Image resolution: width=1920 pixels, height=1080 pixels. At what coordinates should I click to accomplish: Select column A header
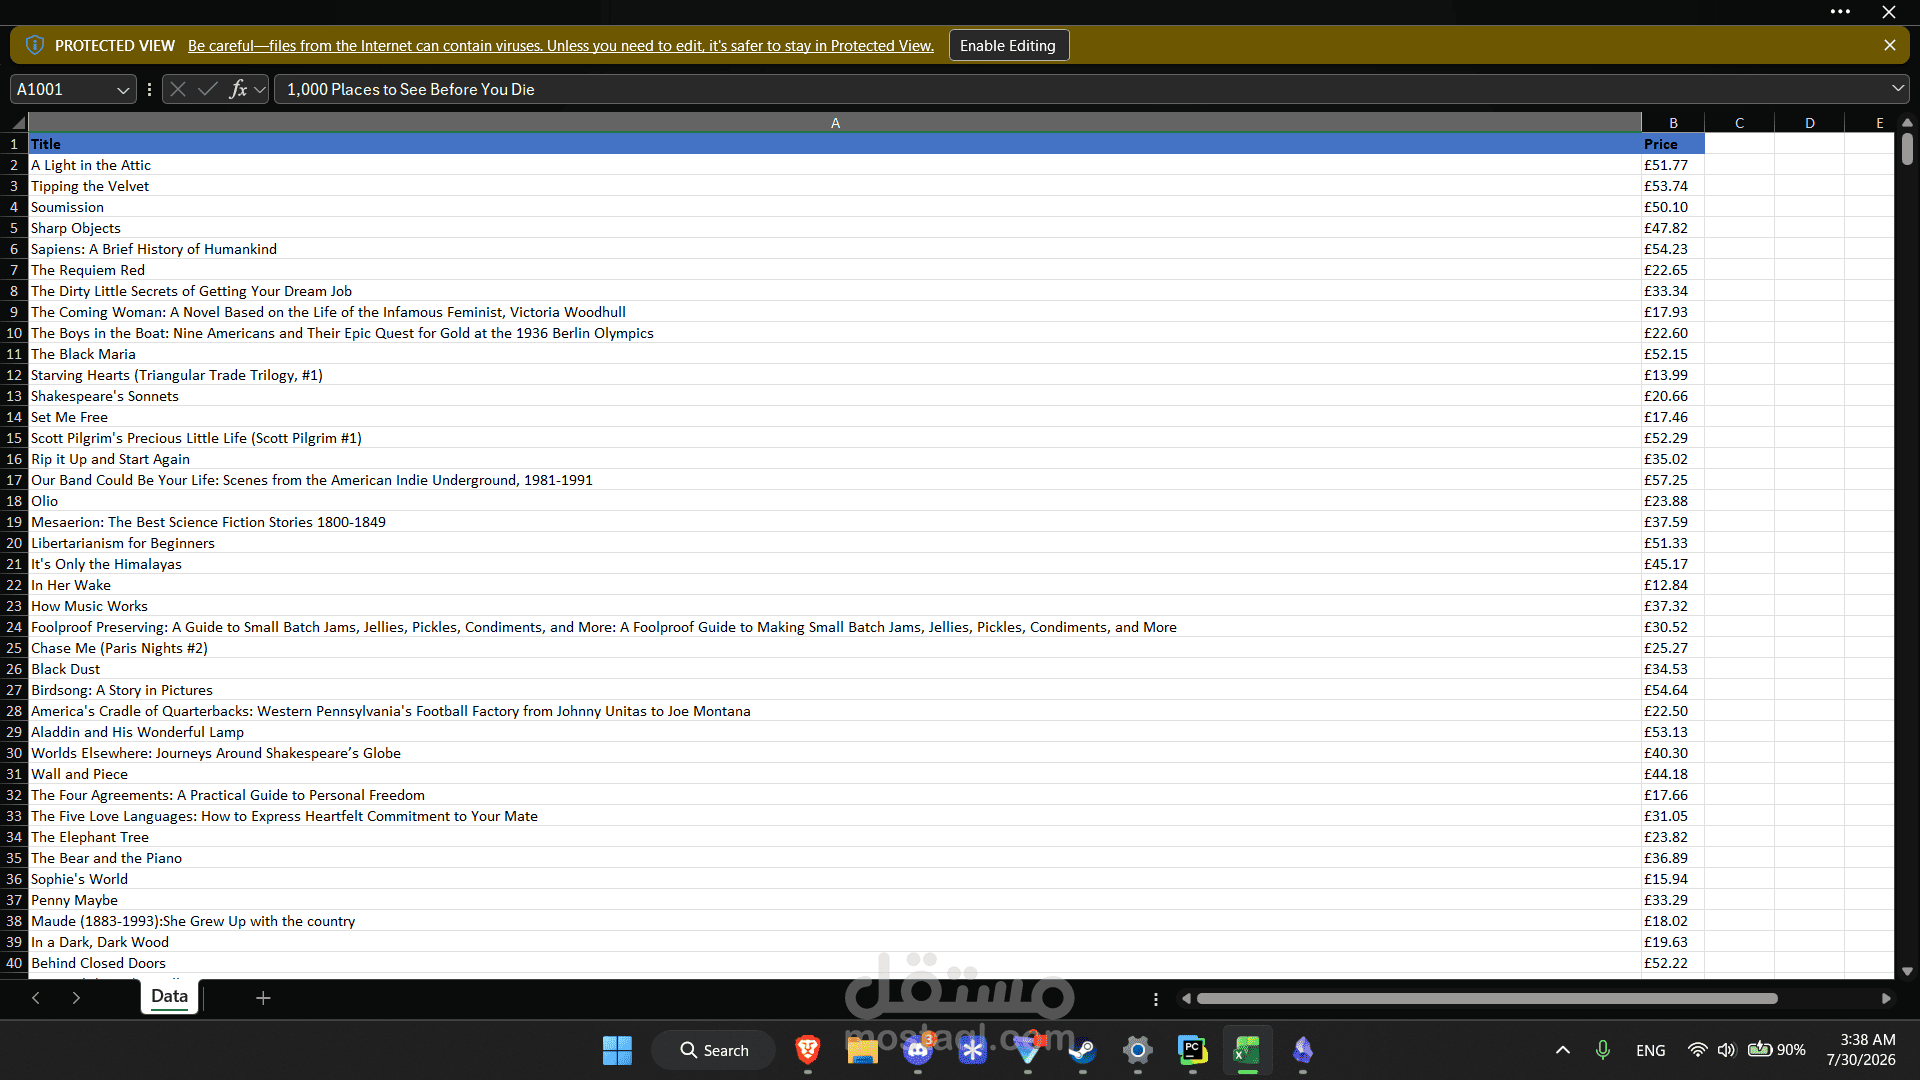835,123
